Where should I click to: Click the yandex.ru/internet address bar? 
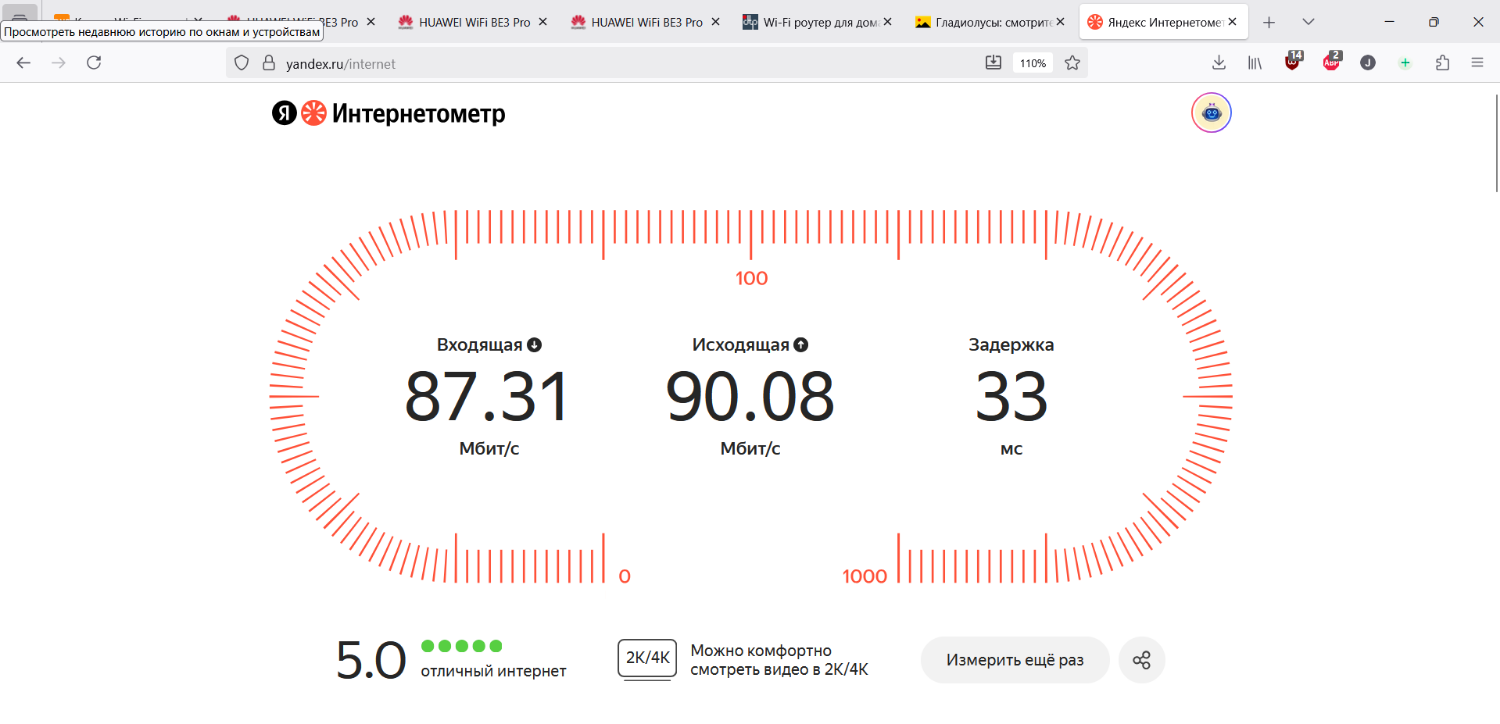(600, 63)
